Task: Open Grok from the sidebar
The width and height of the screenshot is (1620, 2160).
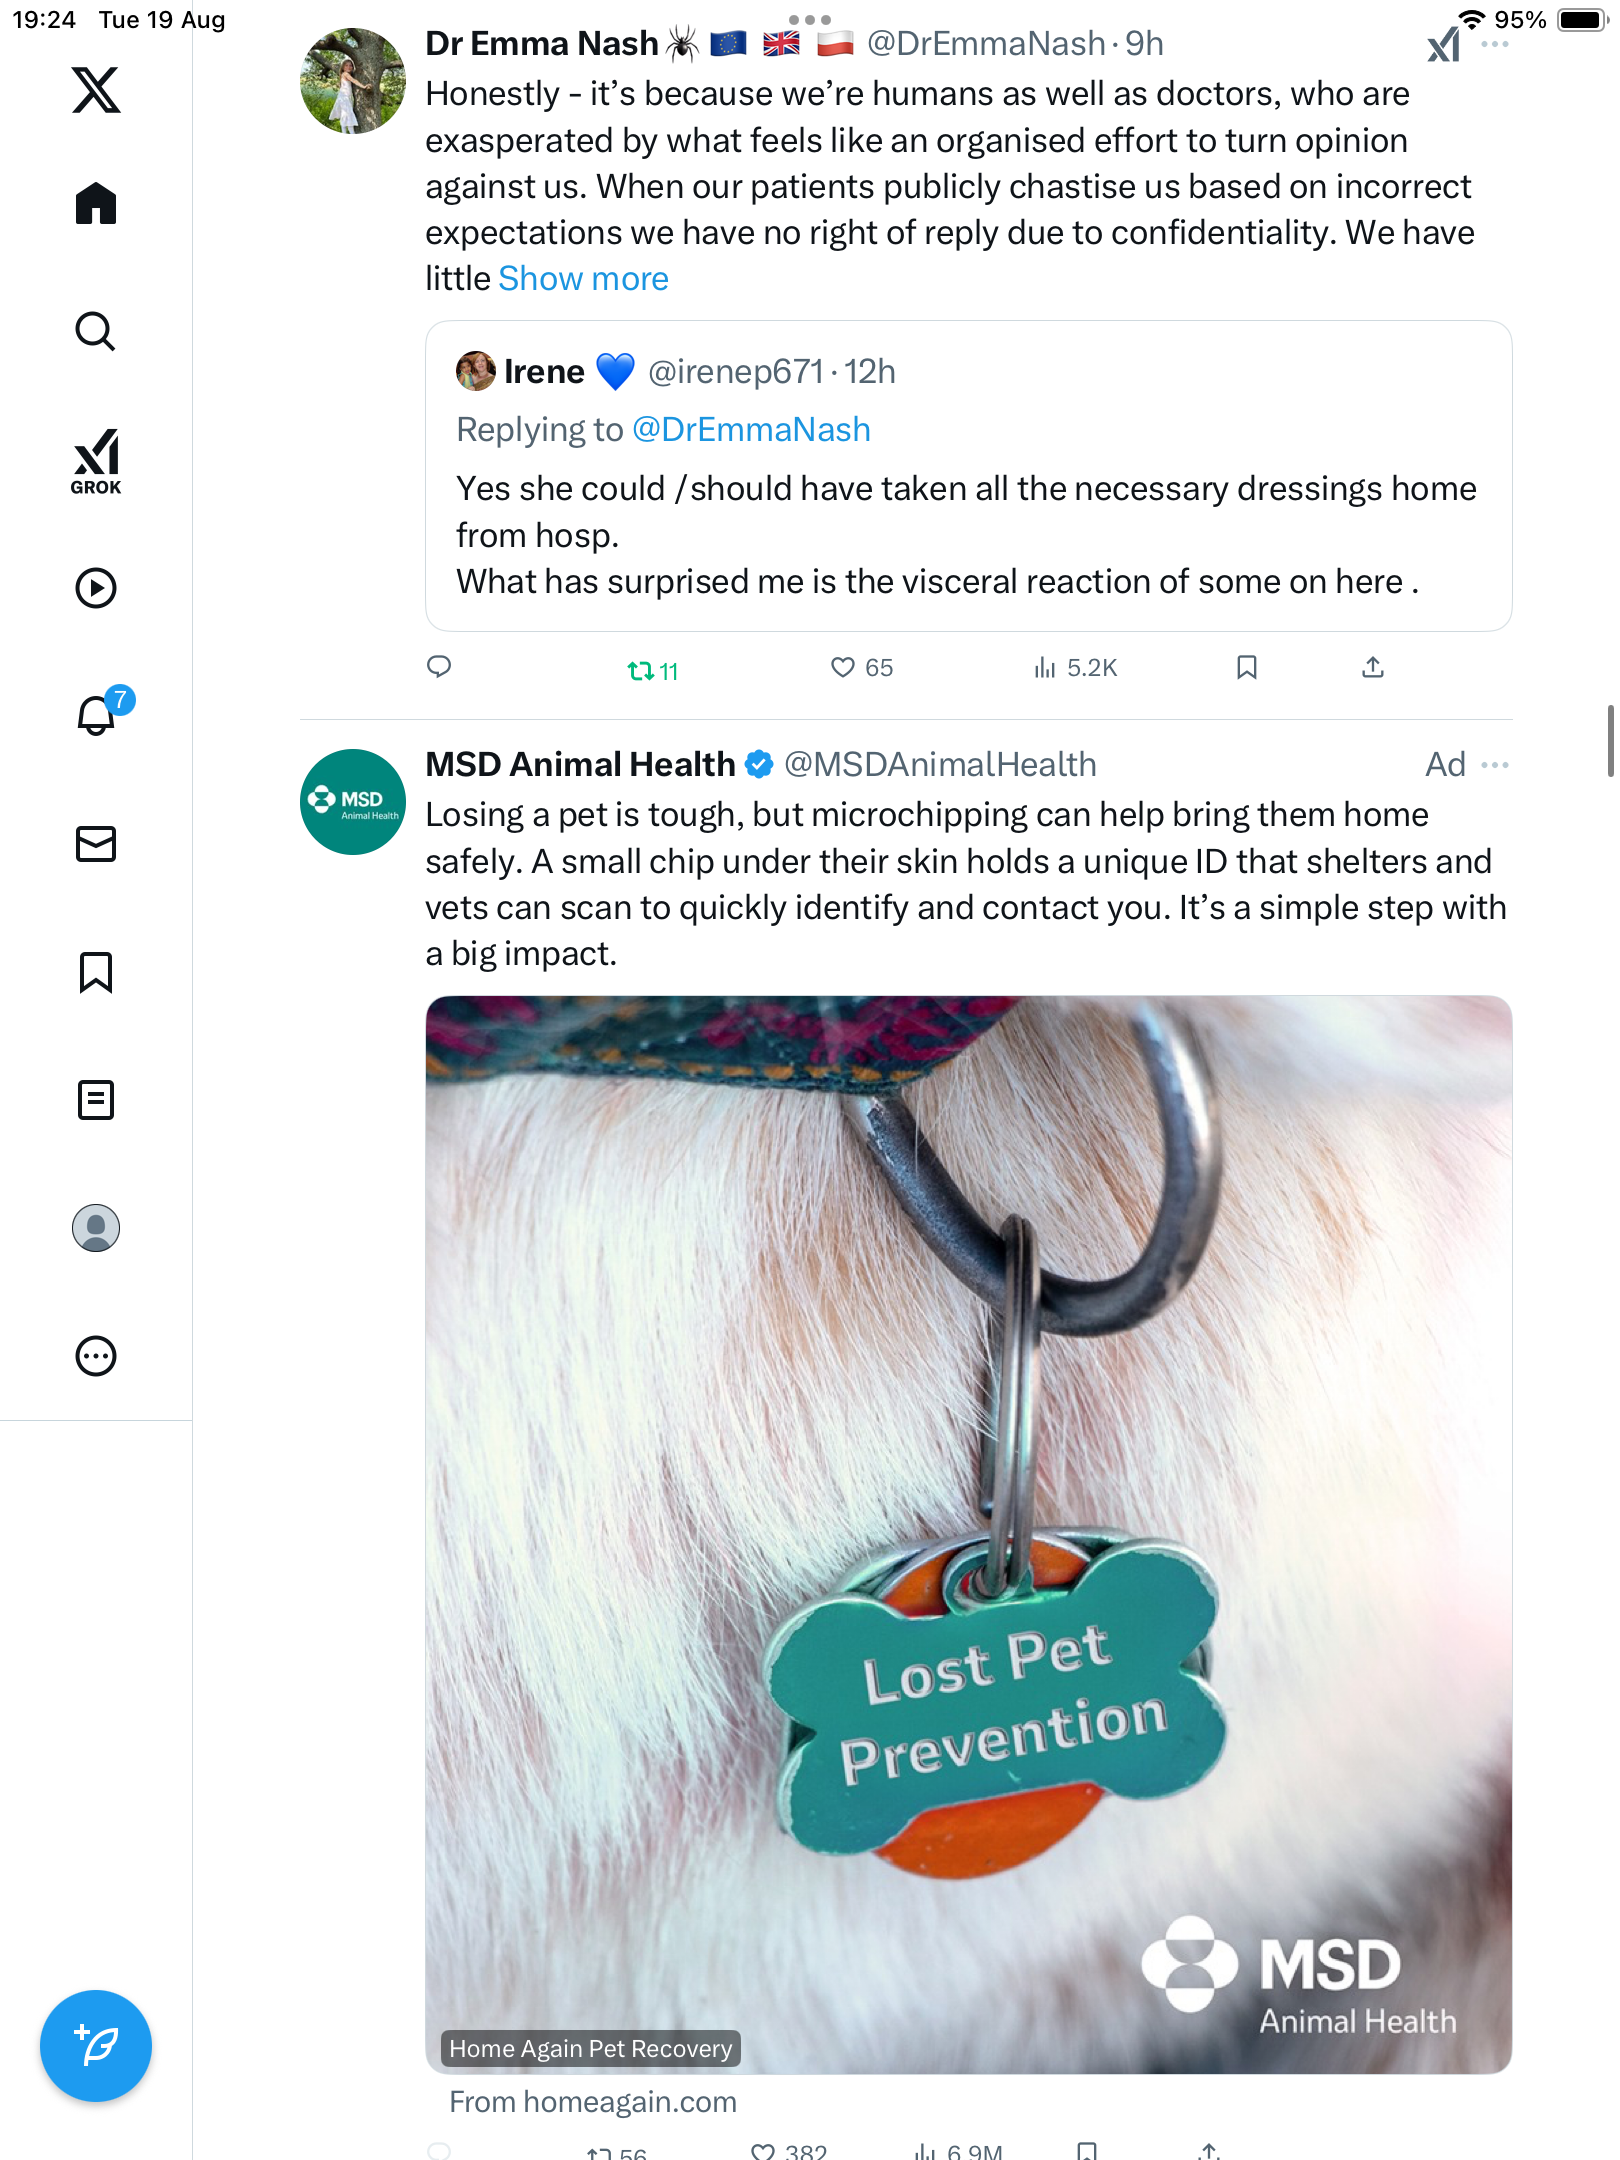Action: pyautogui.click(x=96, y=462)
